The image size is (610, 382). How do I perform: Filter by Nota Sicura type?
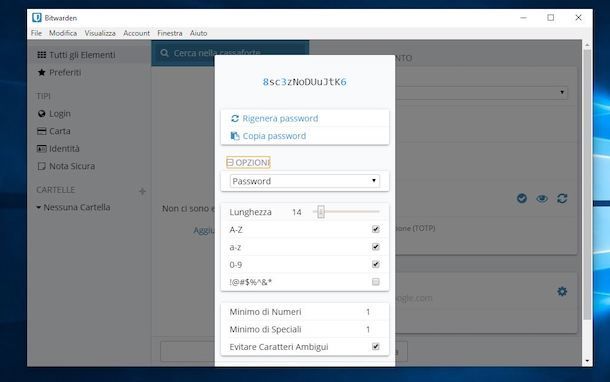(72, 166)
